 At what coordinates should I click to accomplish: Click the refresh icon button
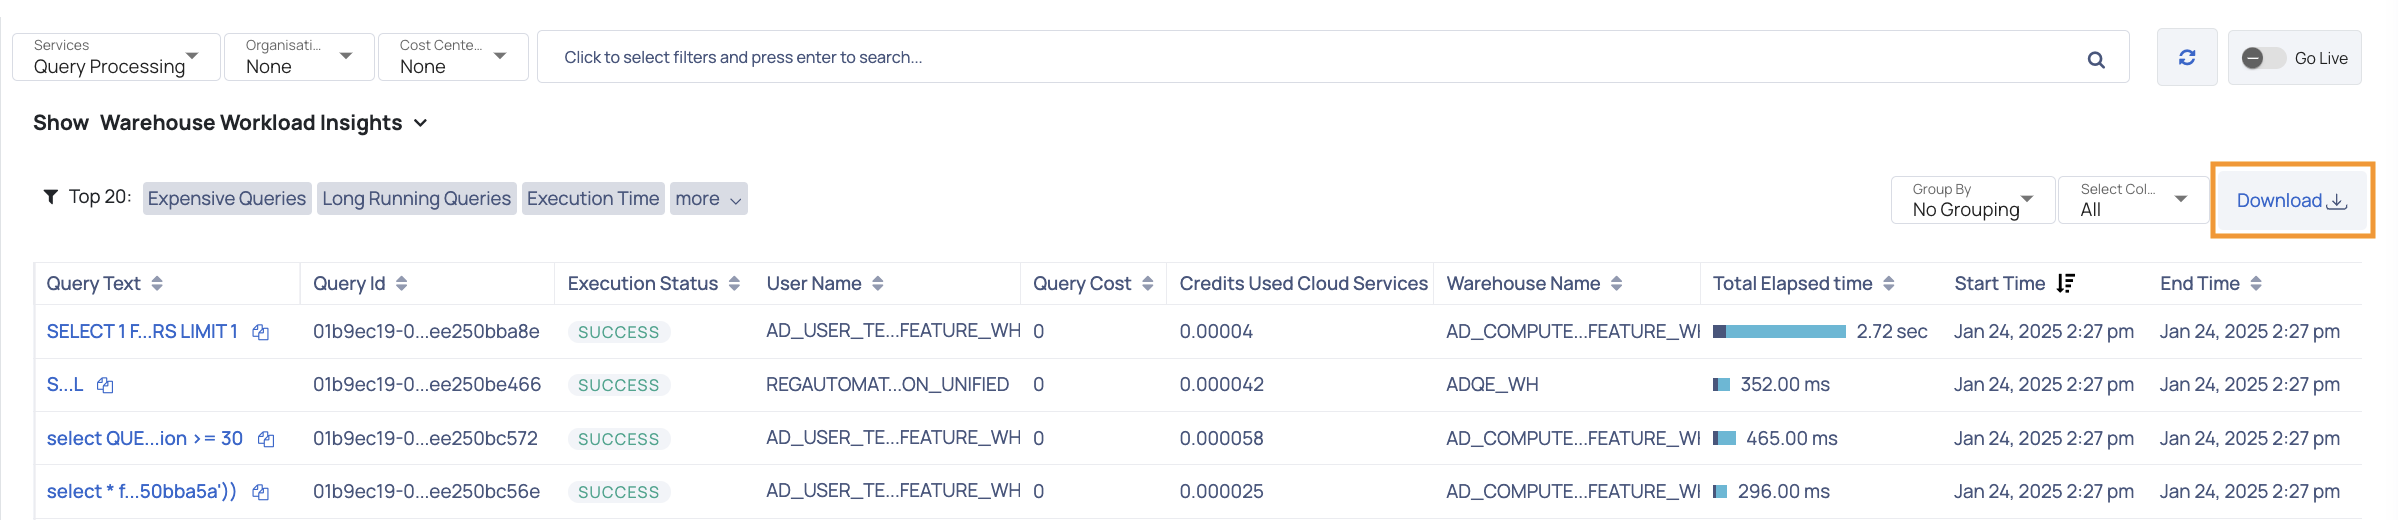point(2187,58)
